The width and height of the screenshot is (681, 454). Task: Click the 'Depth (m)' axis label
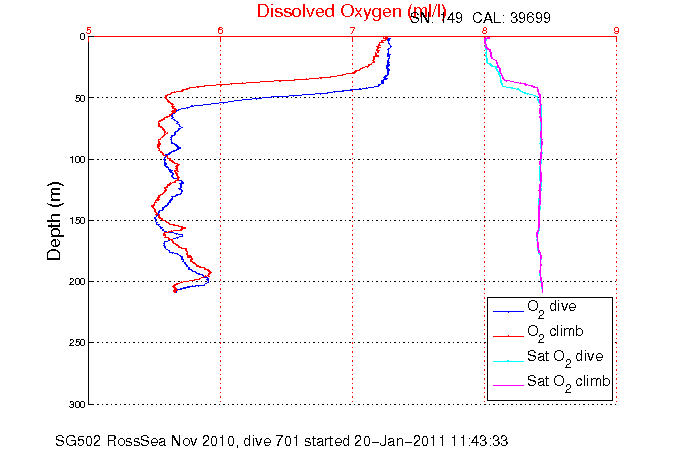55,221
